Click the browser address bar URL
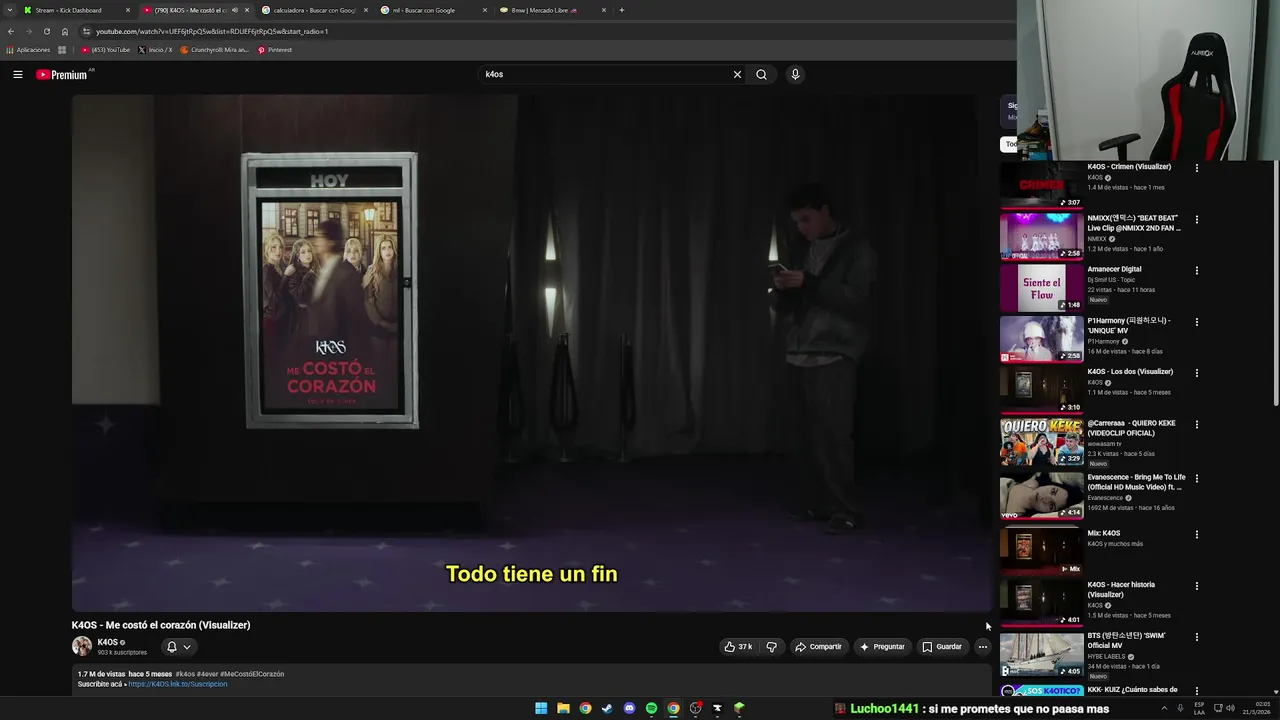The image size is (1280, 720). tap(212, 31)
